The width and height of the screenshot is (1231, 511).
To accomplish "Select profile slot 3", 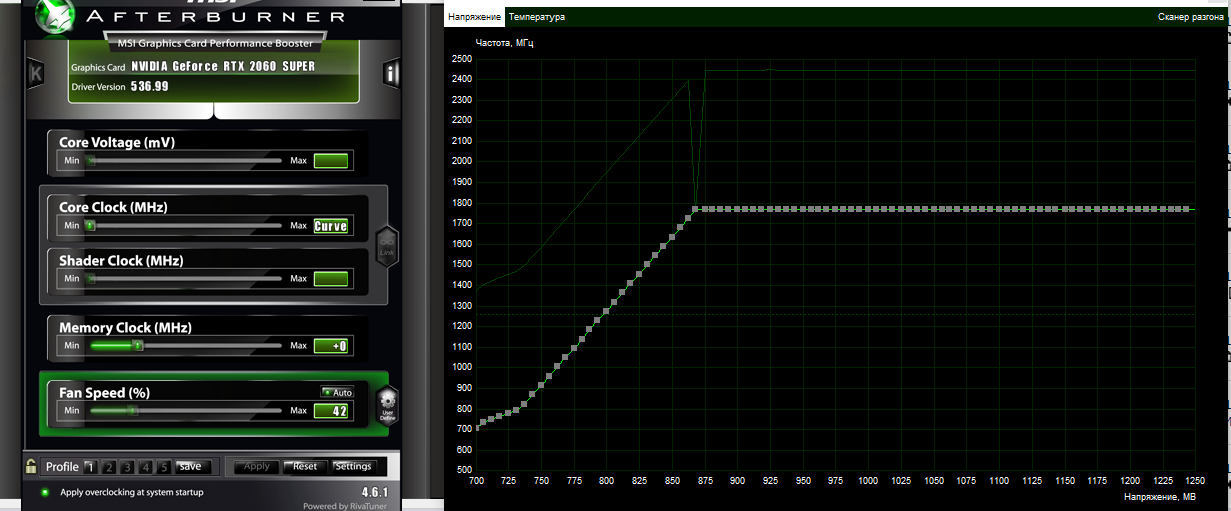I will [x=129, y=466].
